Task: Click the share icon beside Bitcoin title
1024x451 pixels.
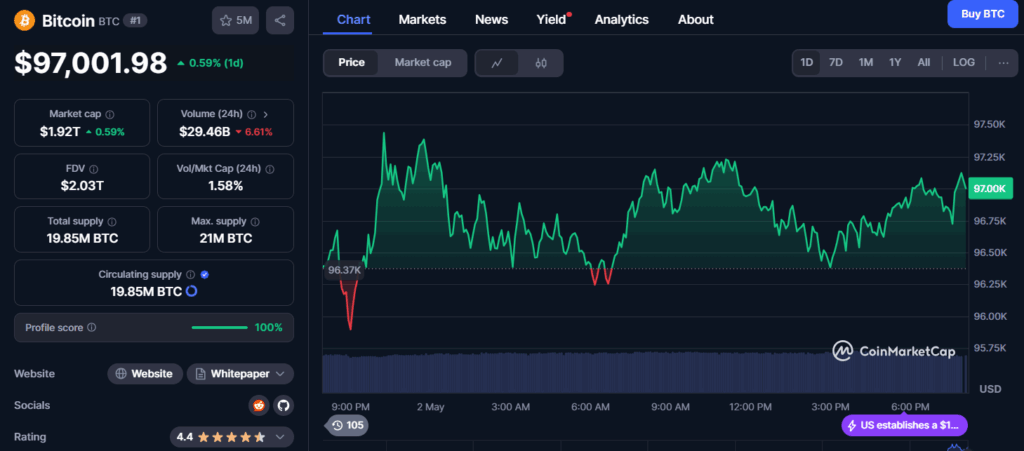Action: 280,20
